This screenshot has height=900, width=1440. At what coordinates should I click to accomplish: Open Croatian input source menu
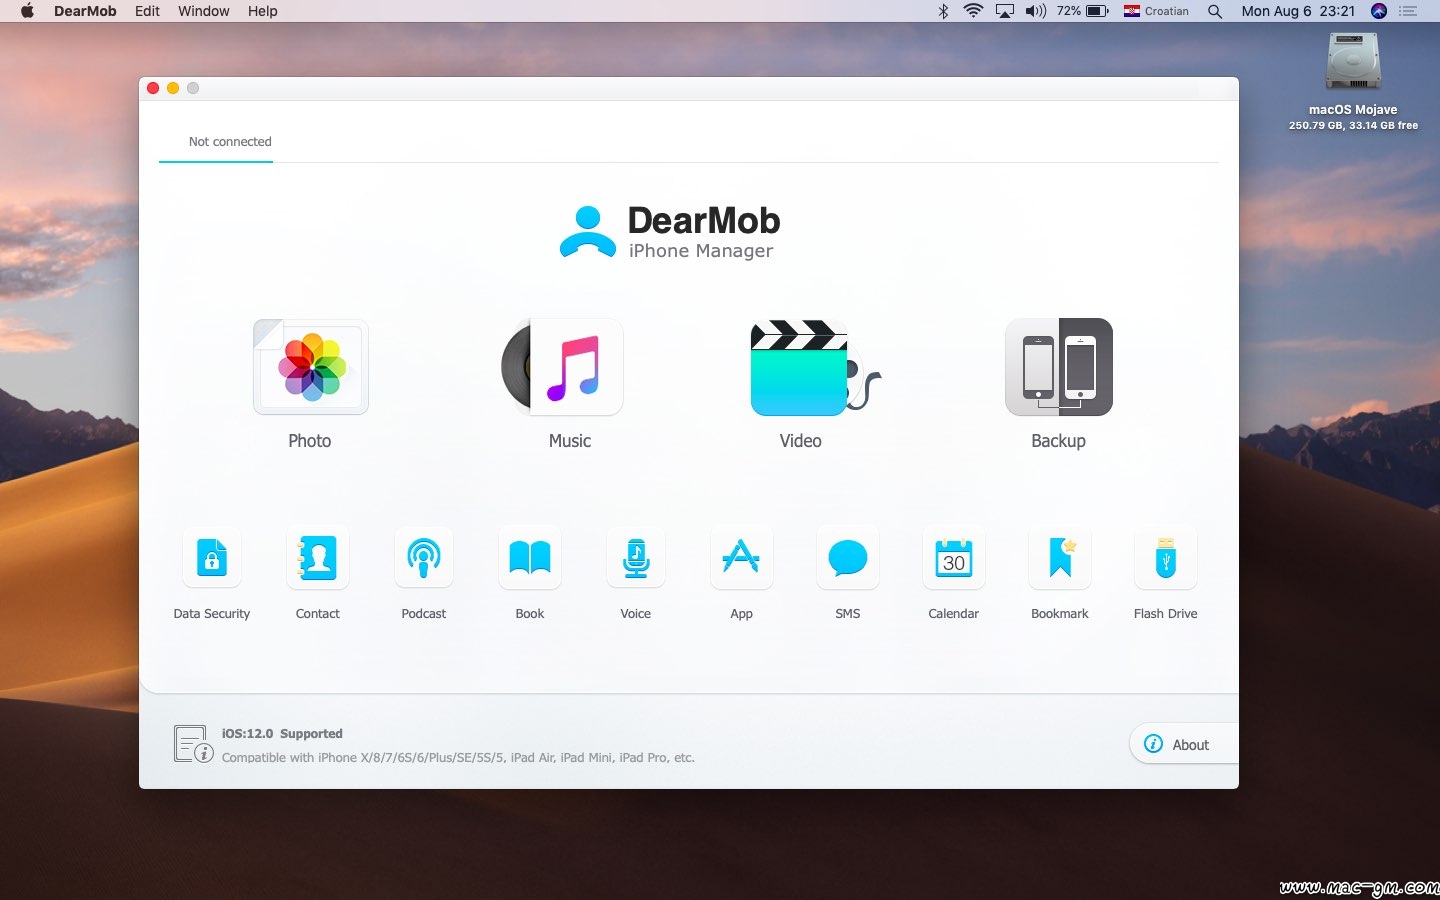[x=1156, y=11]
